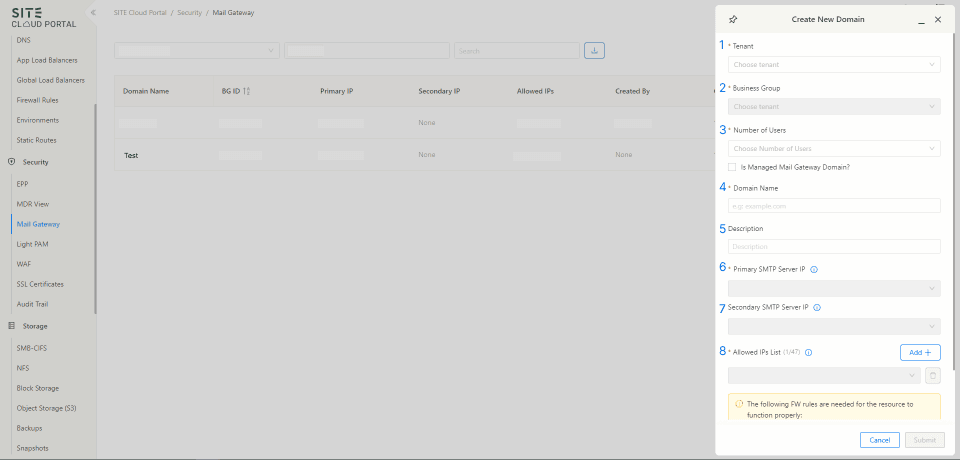Delete the allowed IP entry with the trash icon
Screen dimensions: 960x460
932,375
